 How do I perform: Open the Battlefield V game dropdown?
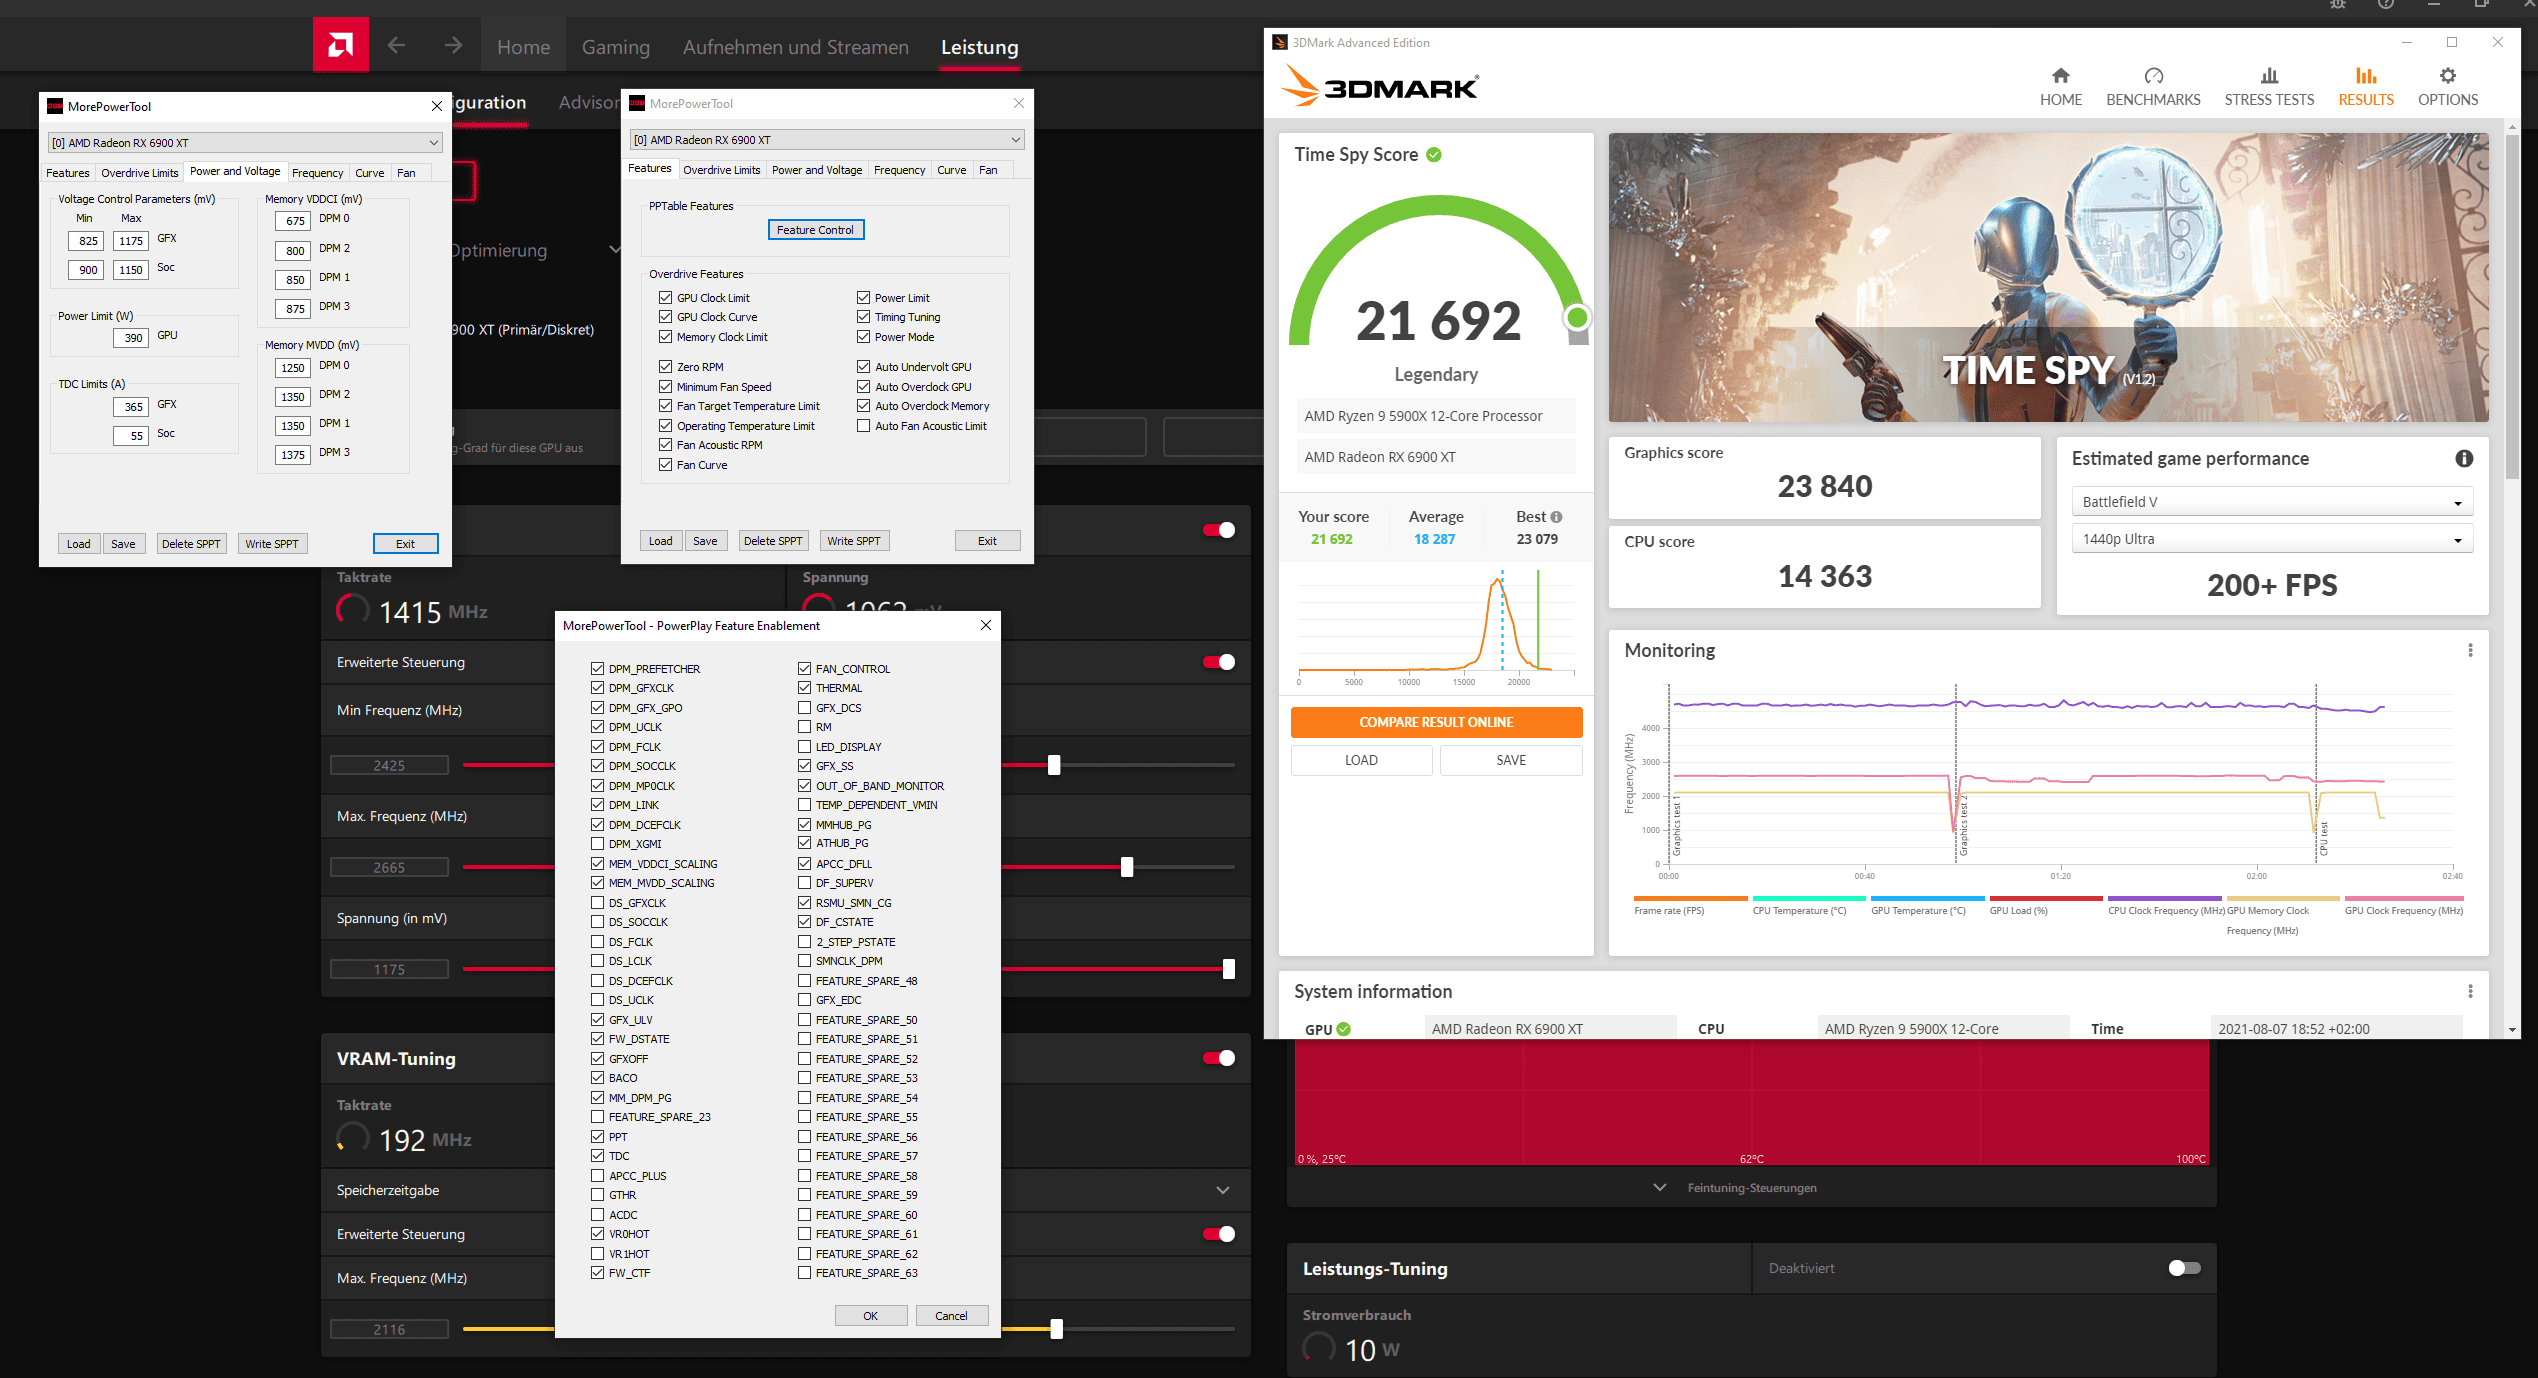[x=2271, y=502]
